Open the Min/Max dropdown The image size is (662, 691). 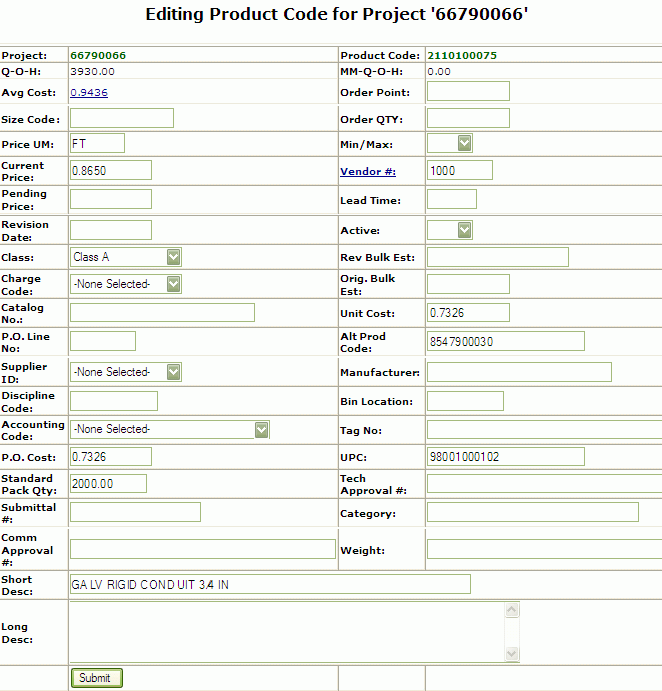[x=449, y=144]
